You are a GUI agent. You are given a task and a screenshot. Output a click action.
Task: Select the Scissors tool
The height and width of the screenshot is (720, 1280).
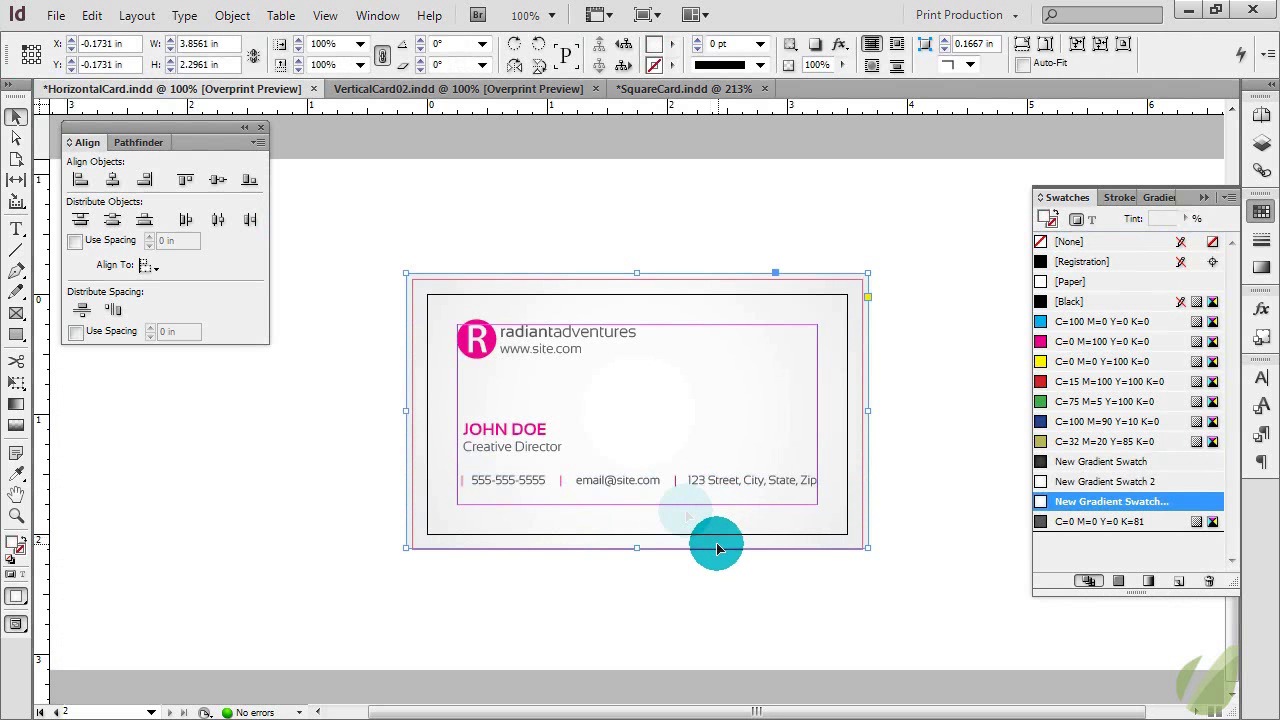(x=16, y=361)
